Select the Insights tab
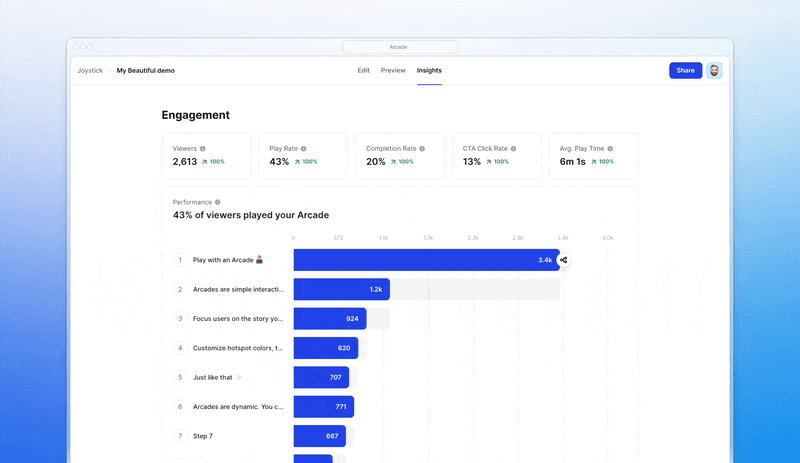Viewport: 800px width, 463px height. tap(429, 70)
